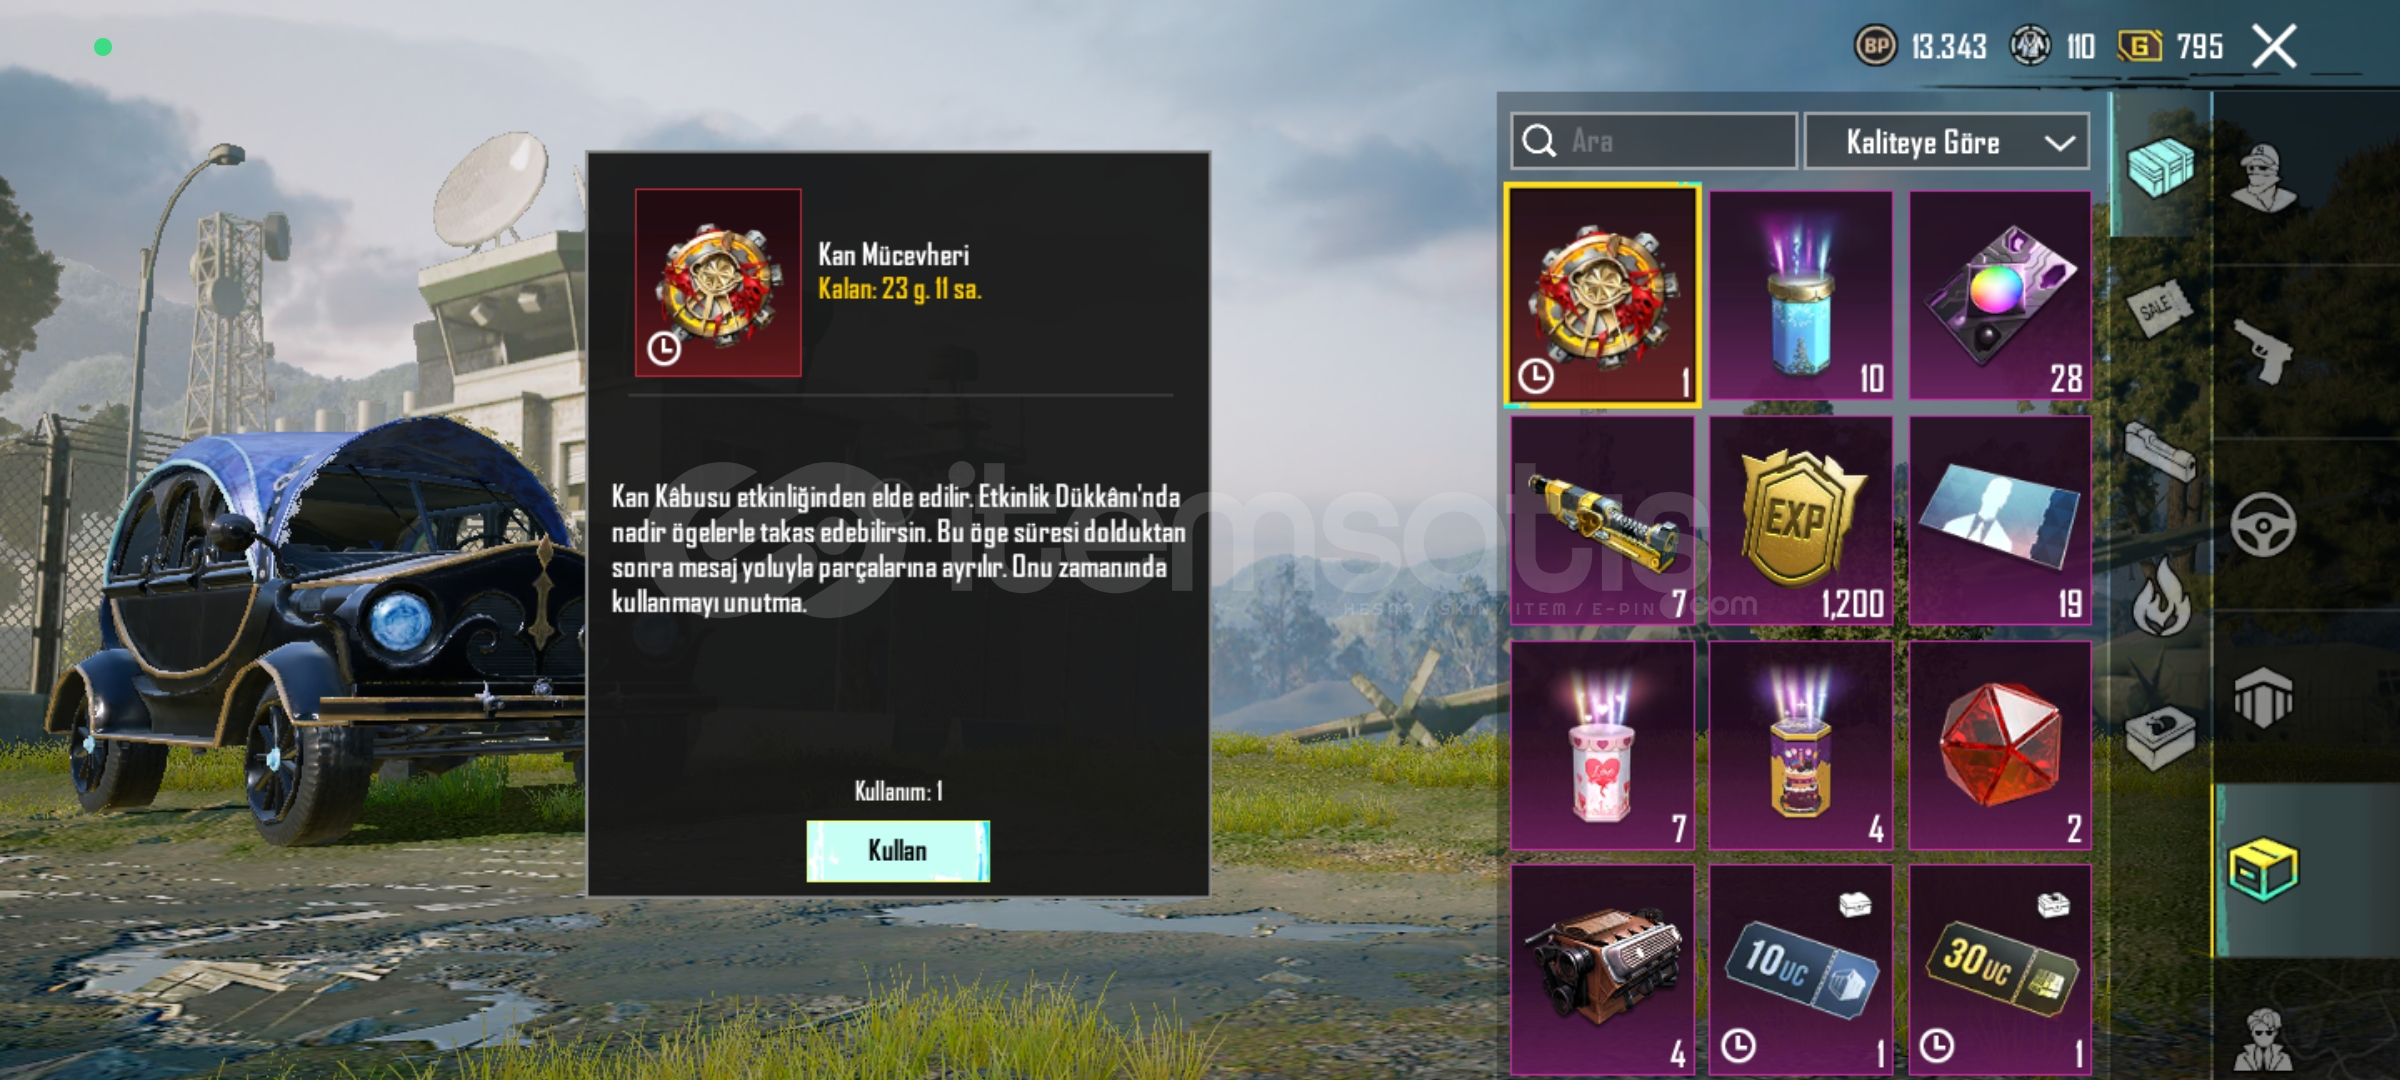Click the Kullan button
Image resolution: width=2400 pixels, height=1080 pixels.
coord(898,851)
